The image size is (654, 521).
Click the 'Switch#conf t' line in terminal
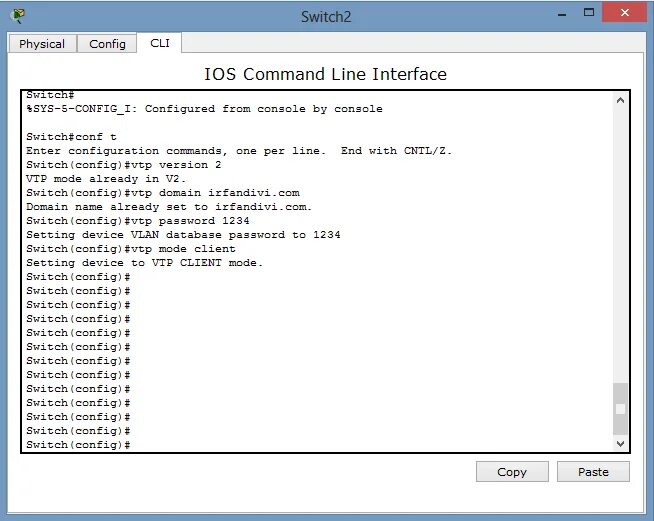coord(71,137)
